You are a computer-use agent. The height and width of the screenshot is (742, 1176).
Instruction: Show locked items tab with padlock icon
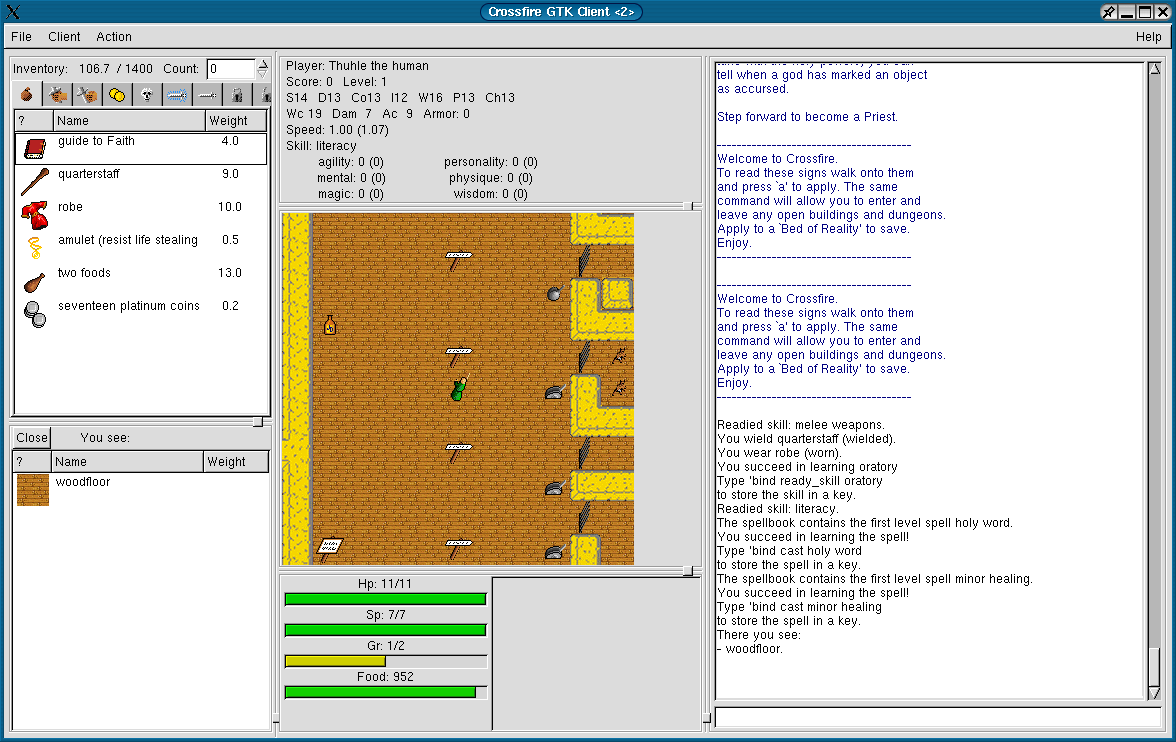pos(237,95)
